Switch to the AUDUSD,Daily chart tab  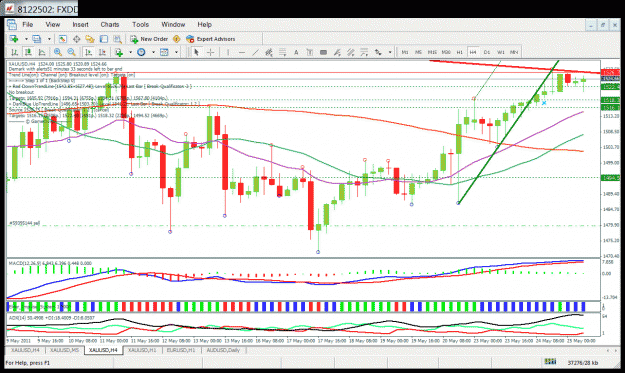click(223, 350)
